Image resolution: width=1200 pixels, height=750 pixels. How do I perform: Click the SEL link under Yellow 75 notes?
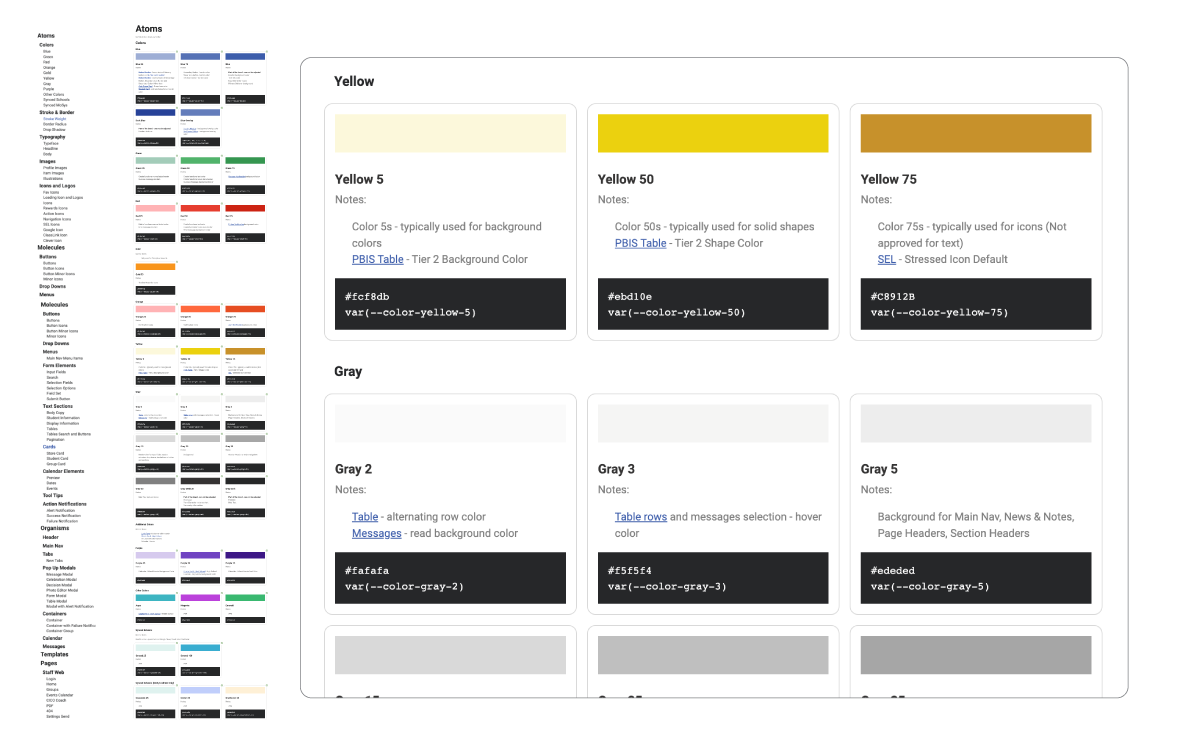[886, 259]
